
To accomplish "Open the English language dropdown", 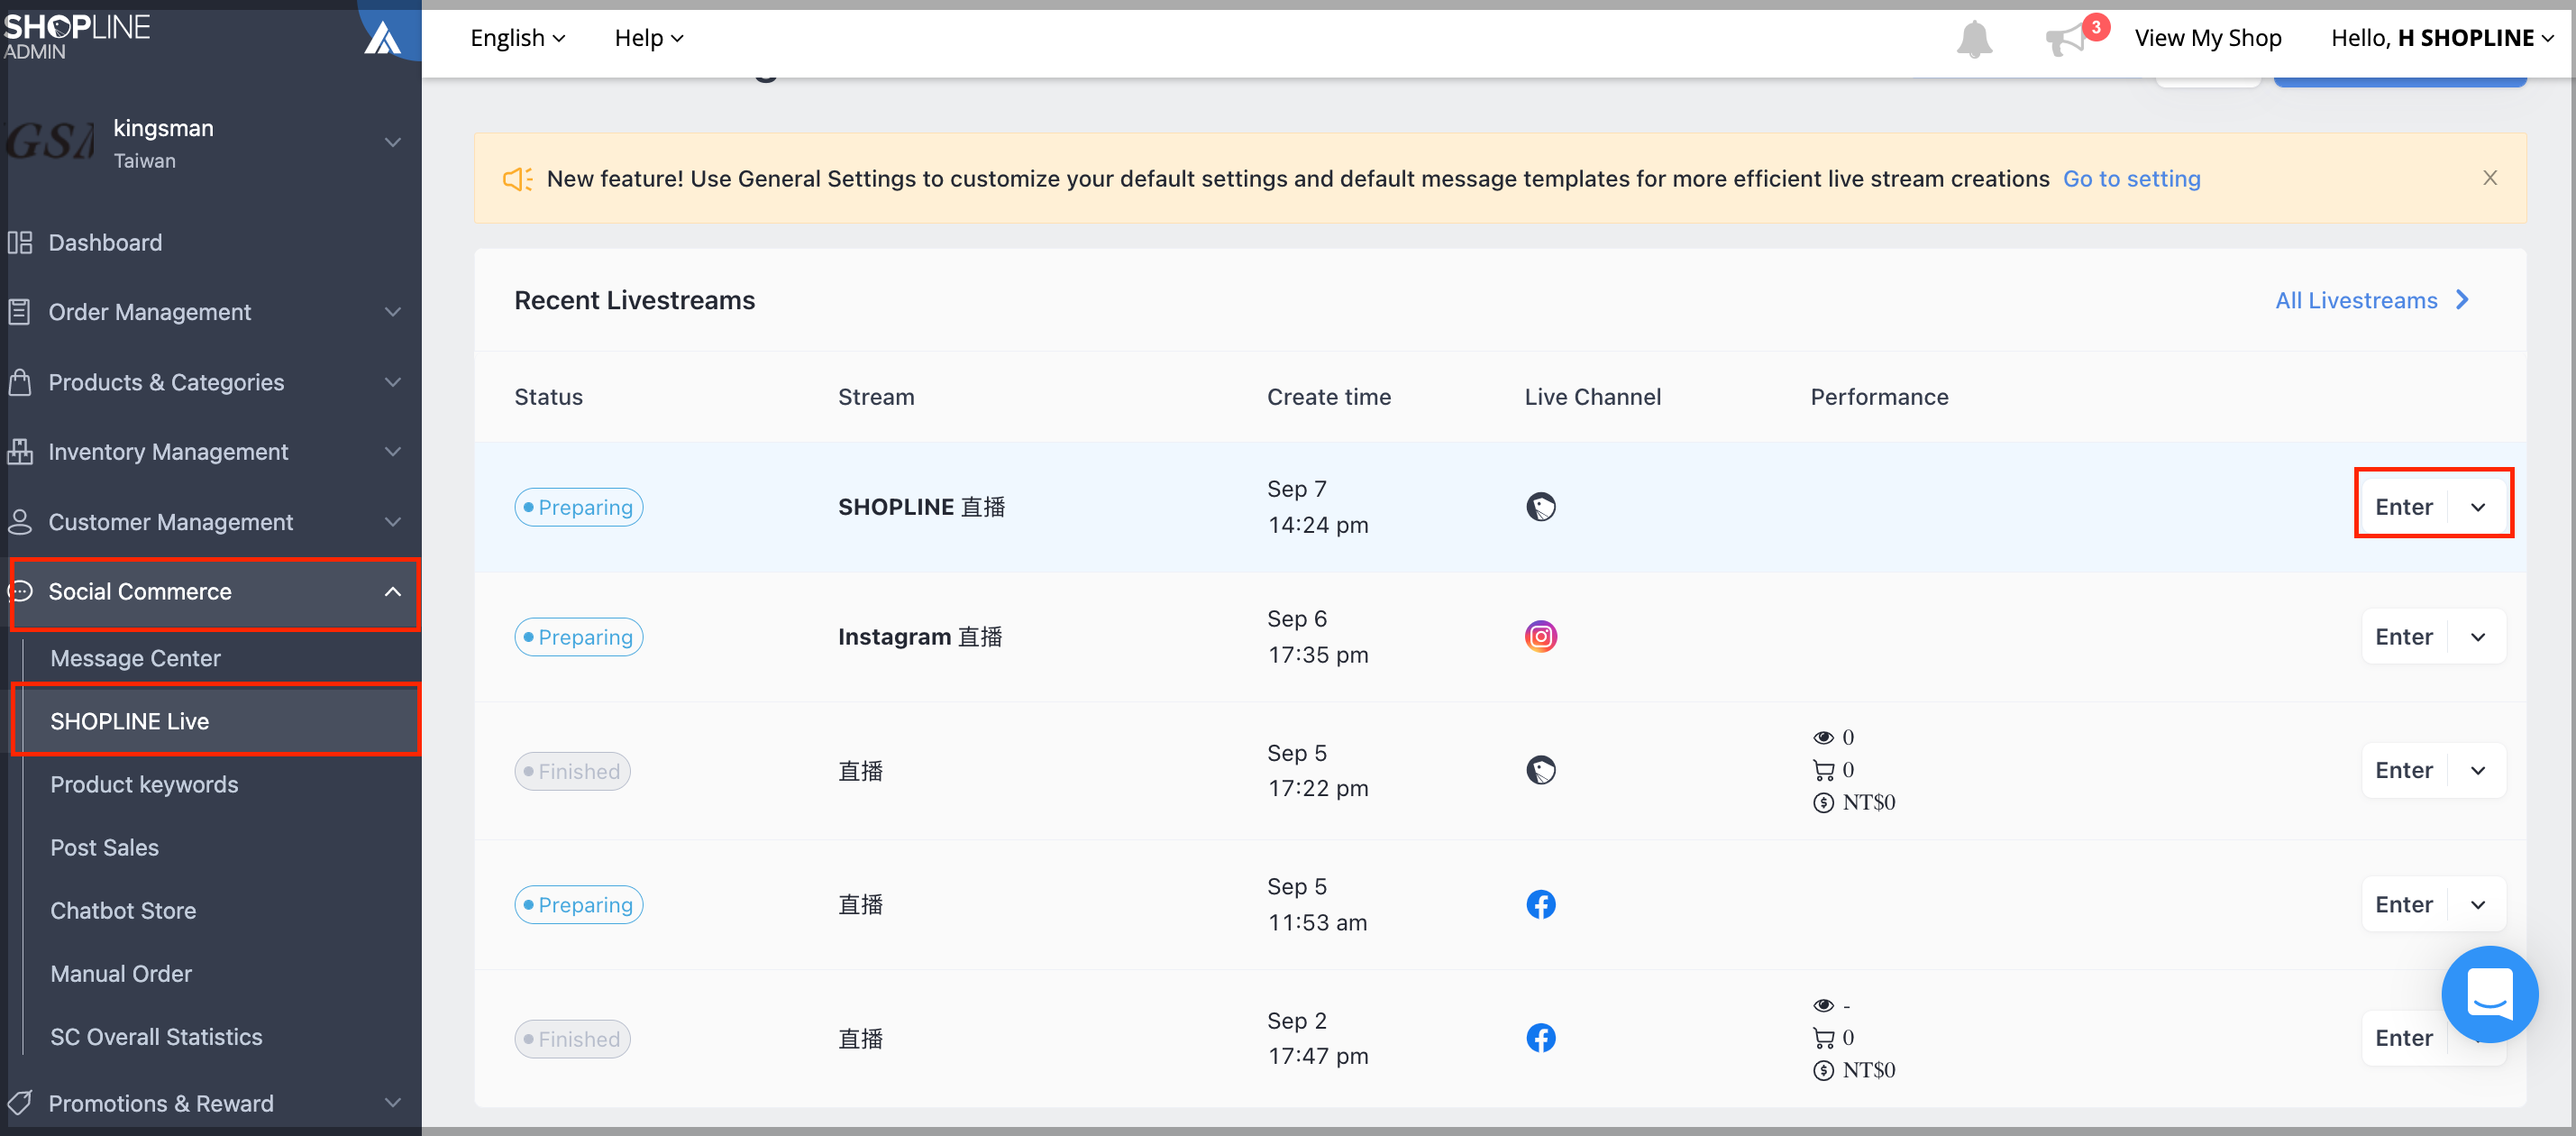I will pyautogui.click(x=517, y=38).
